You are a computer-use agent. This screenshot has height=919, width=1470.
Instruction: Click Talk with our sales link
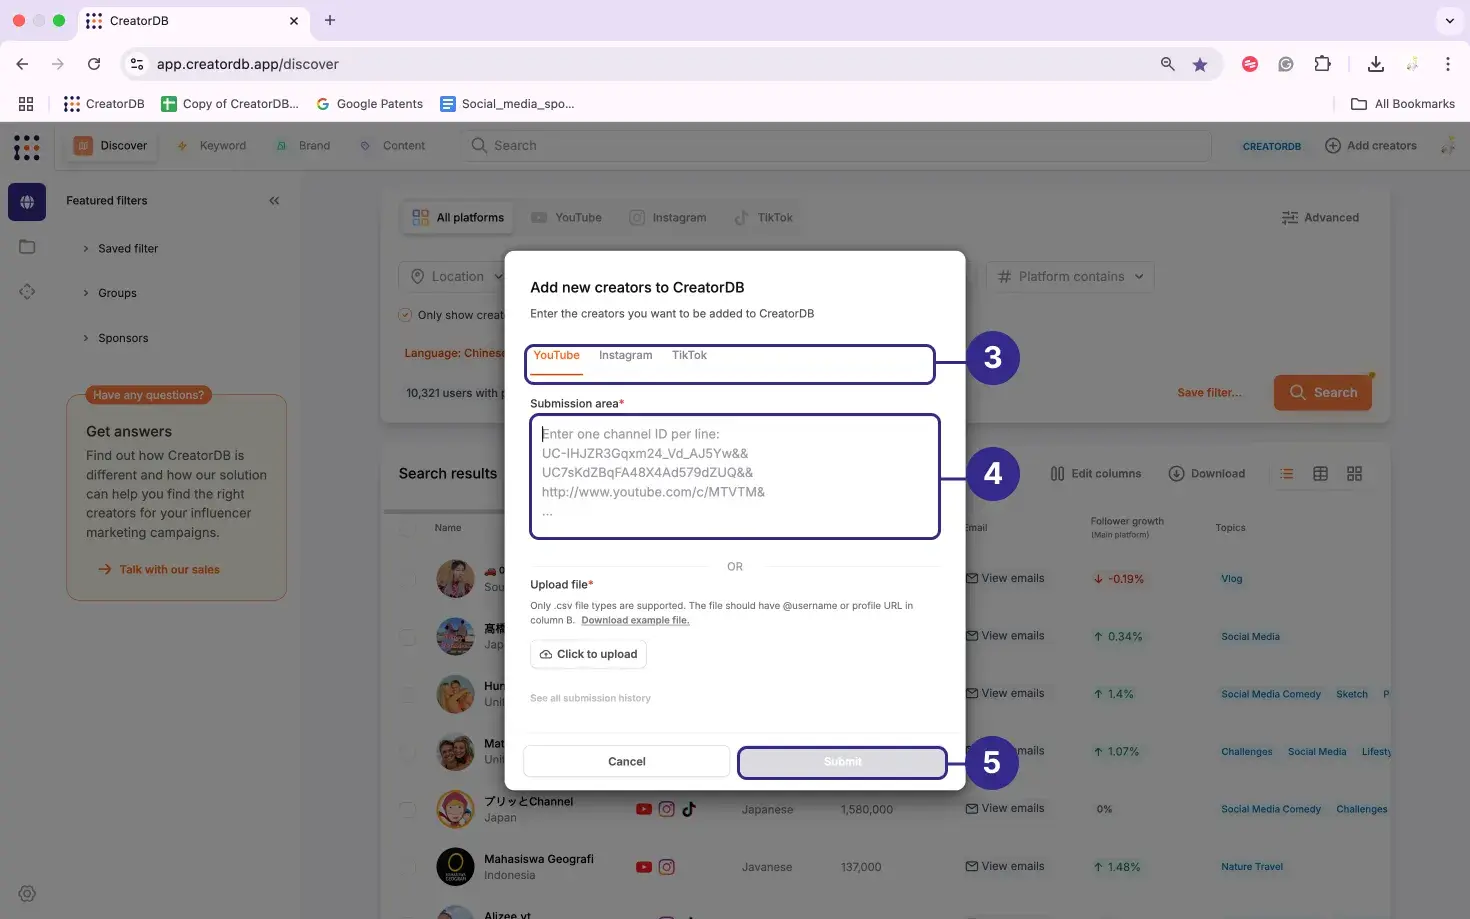click(159, 570)
